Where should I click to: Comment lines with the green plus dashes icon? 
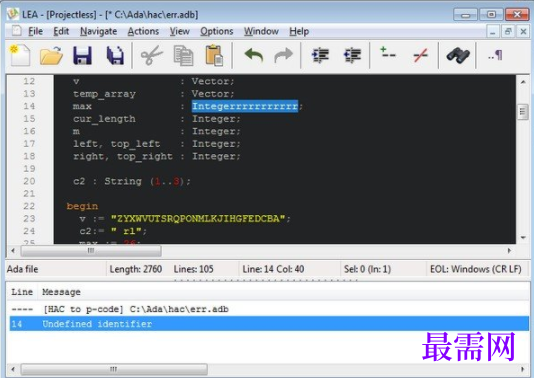[x=388, y=53]
